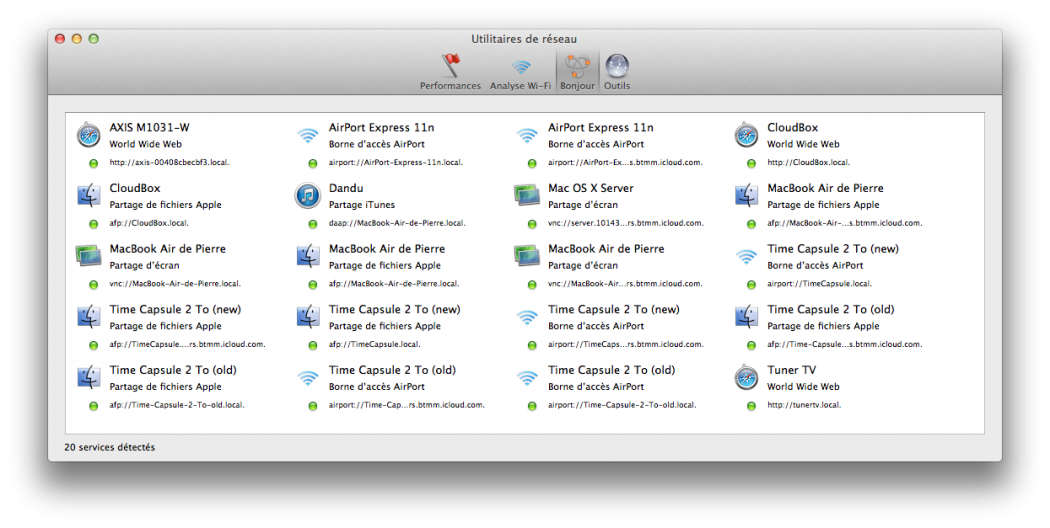Click Wi-Fi icon for Time Capsule old icloud airport
The height and width of the screenshot is (528, 1050).
click(307, 378)
